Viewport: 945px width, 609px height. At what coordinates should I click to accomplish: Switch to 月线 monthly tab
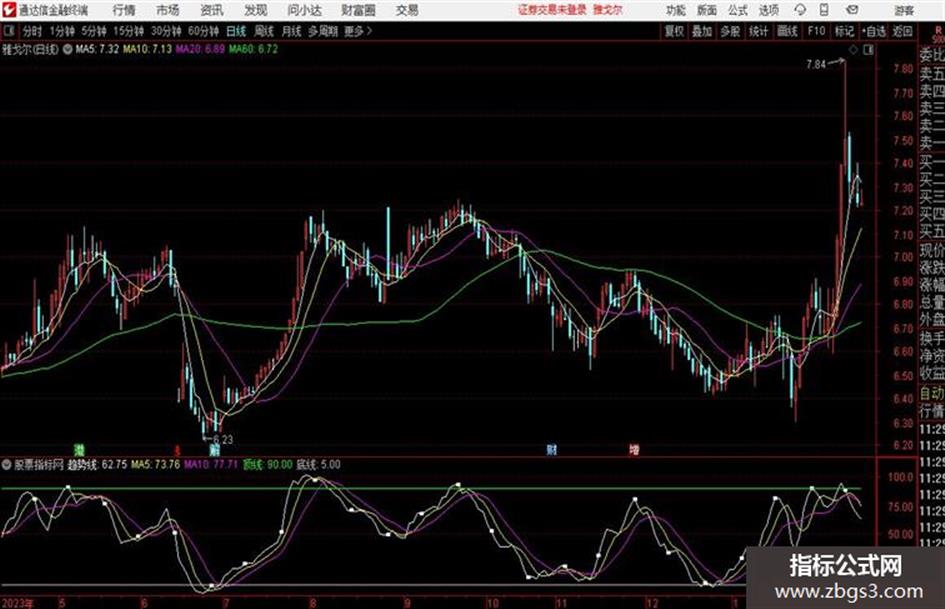point(292,31)
